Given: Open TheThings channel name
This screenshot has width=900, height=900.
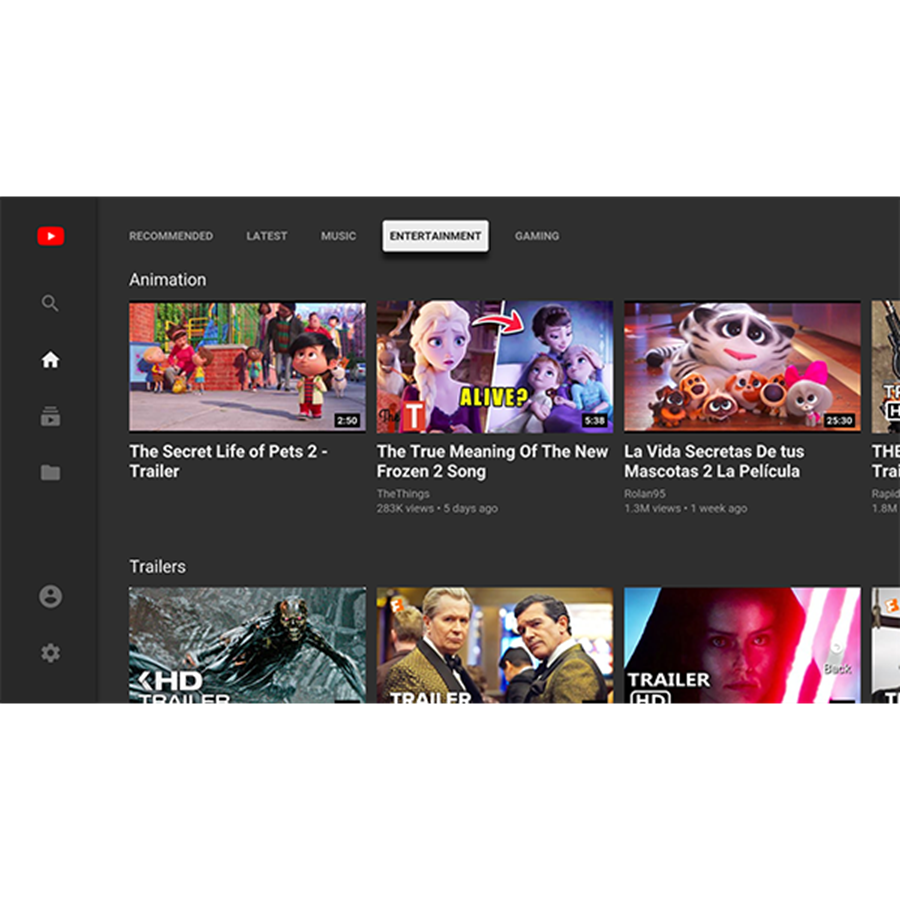Looking at the screenshot, I should click(x=403, y=494).
